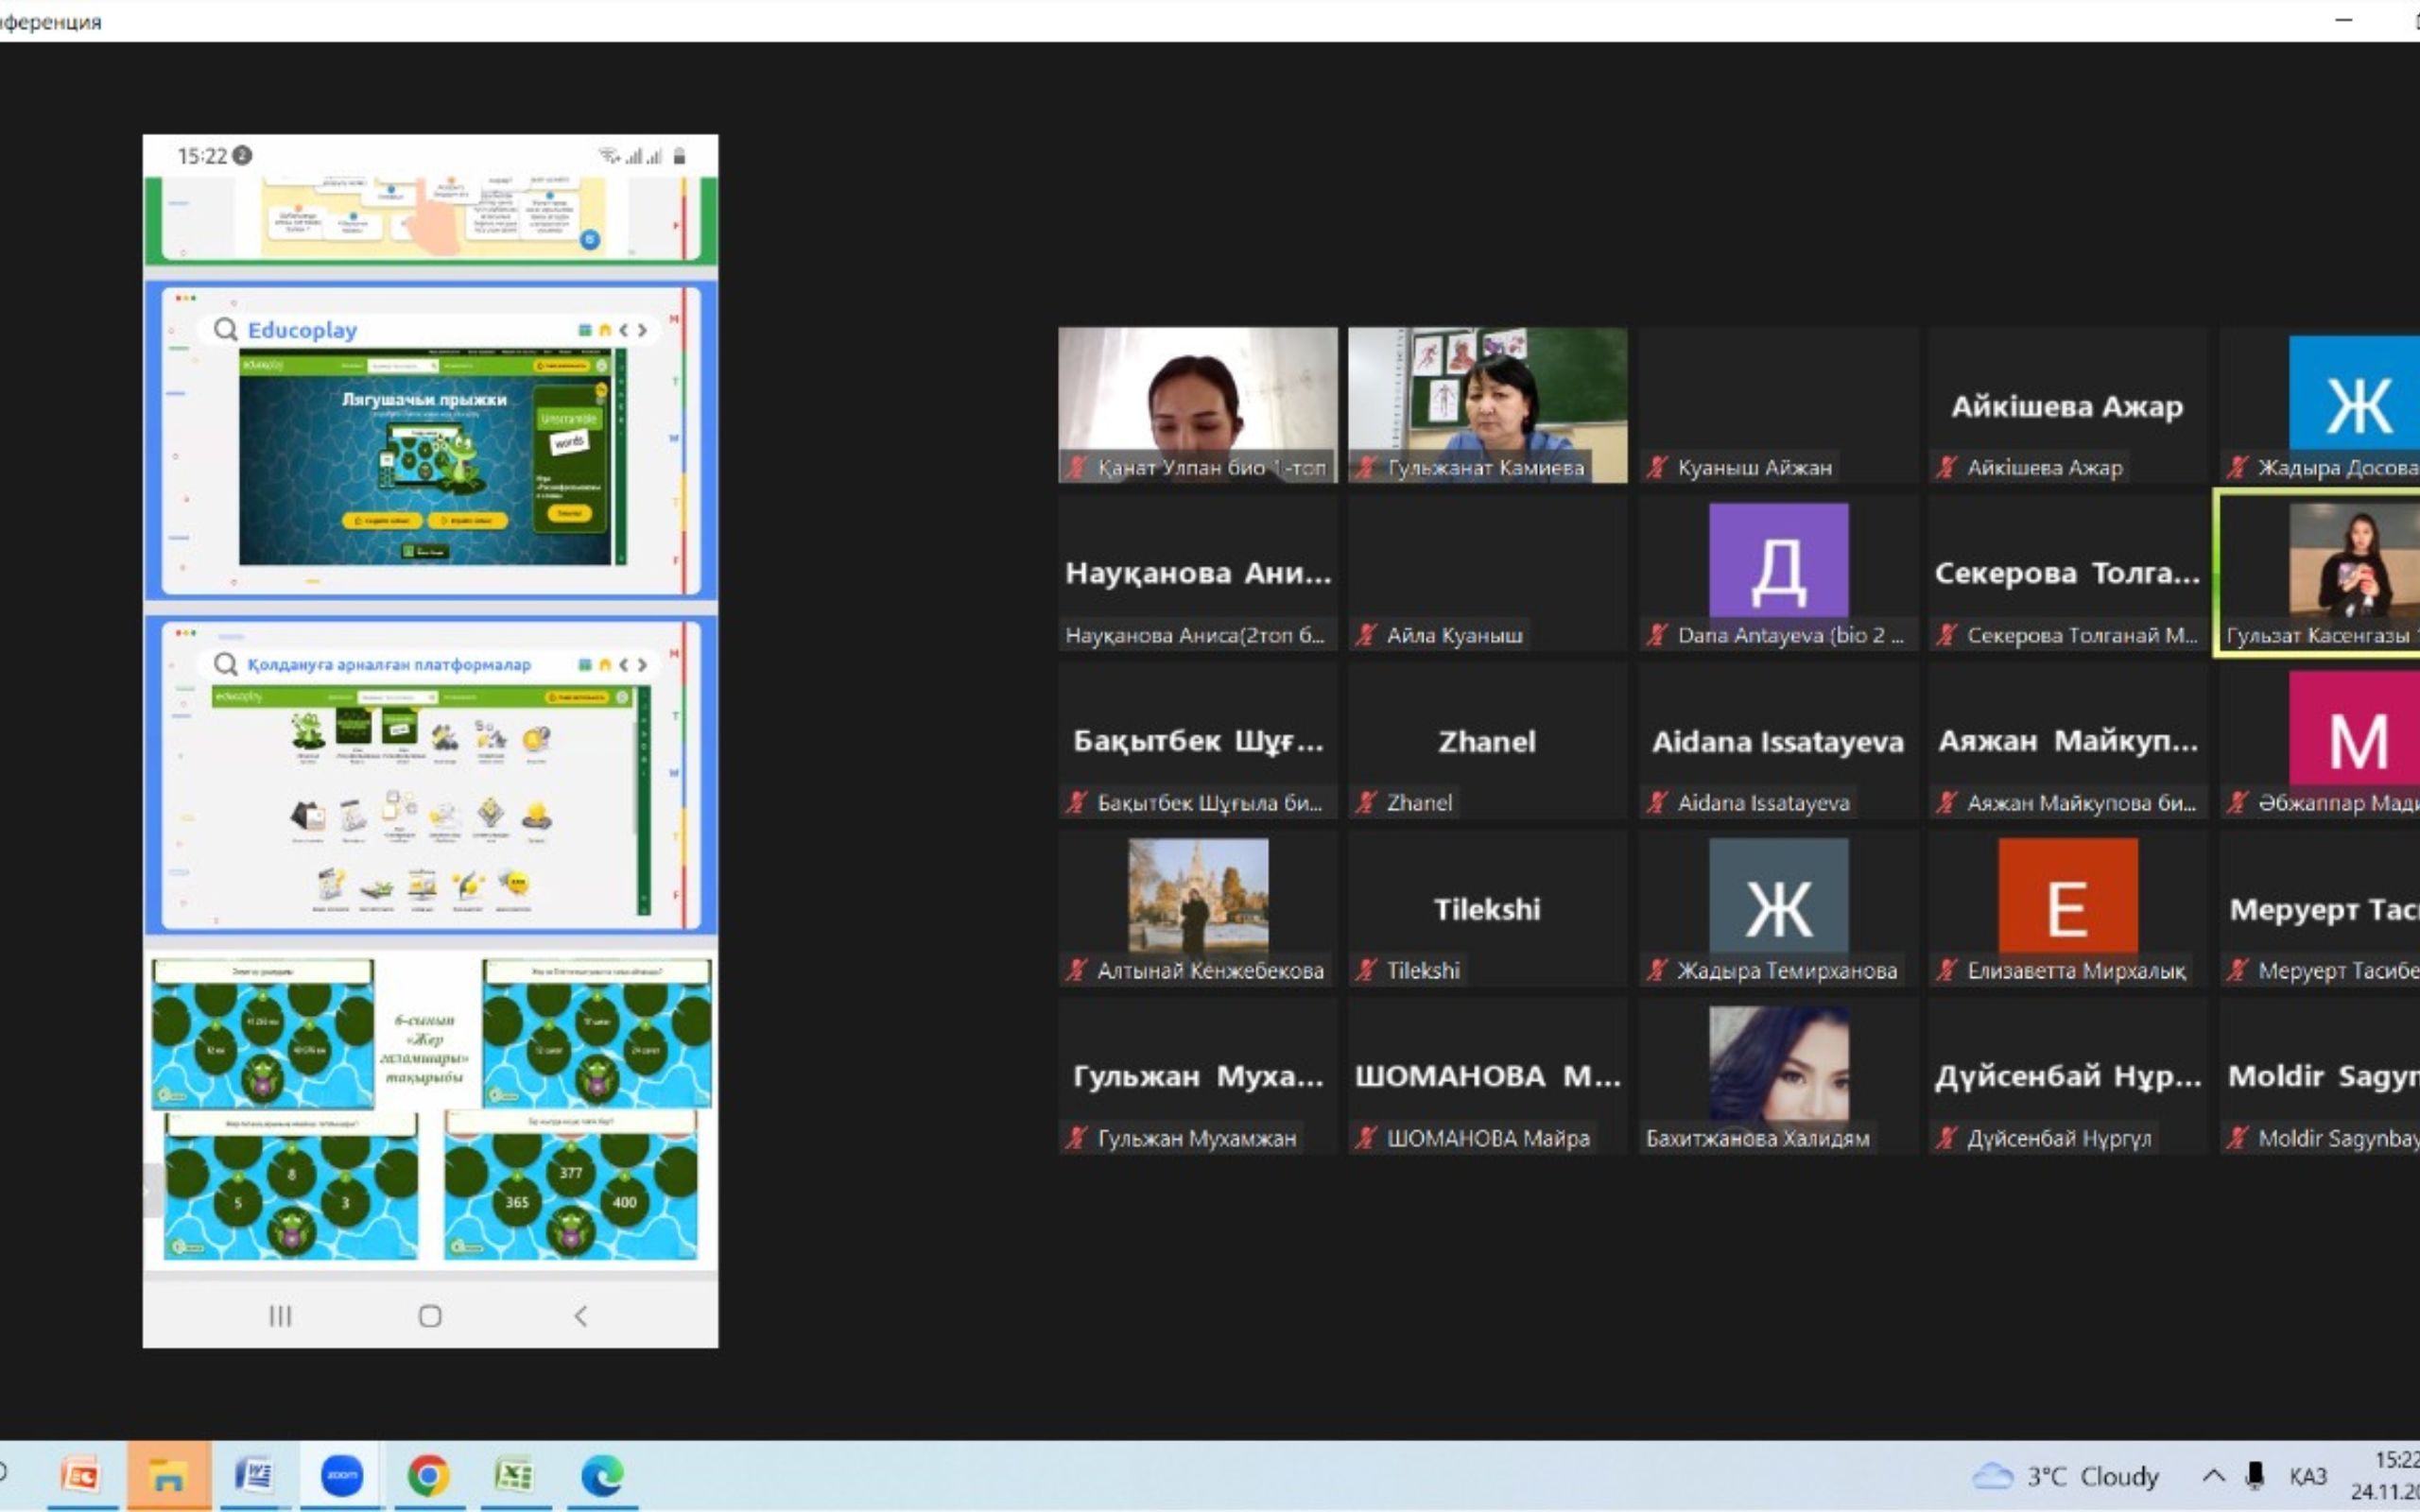Viewport: 2420px width, 1512px height.
Task: Launch Microsoft Edge from the taskbar
Action: pyautogui.click(x=602, y=1476)
